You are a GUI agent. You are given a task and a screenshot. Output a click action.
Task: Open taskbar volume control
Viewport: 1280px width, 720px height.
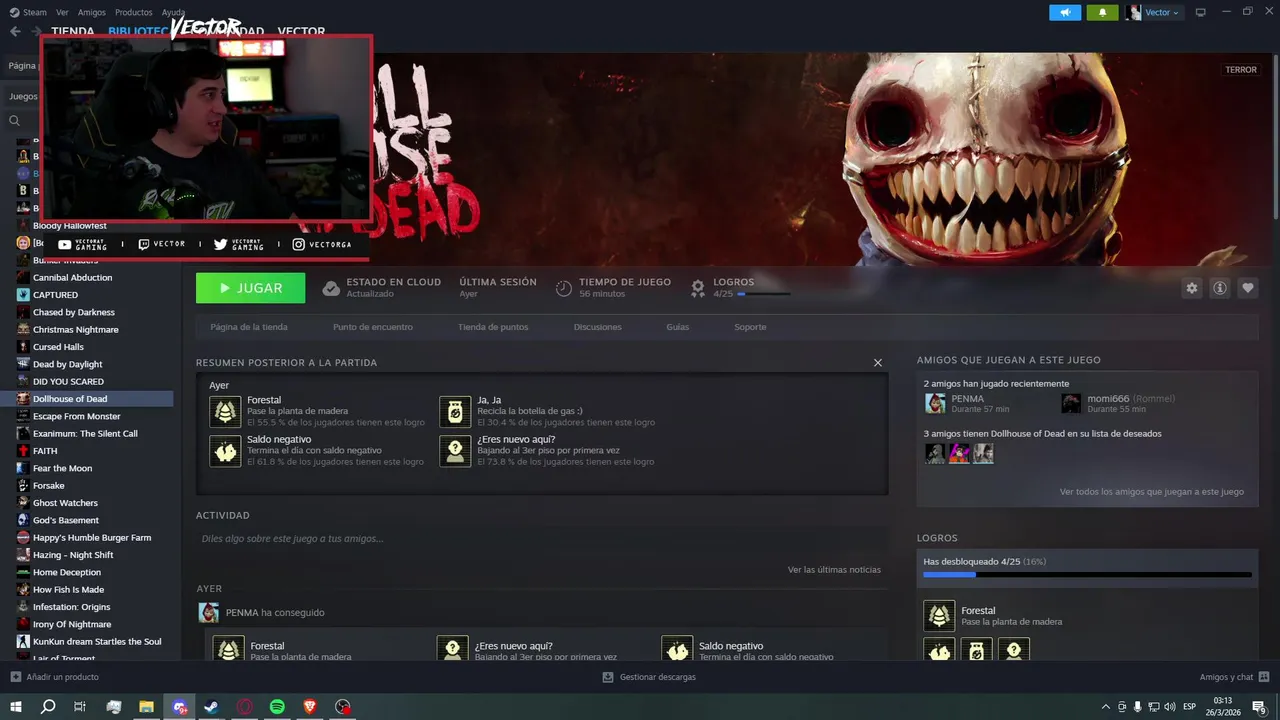(1170, 707)
